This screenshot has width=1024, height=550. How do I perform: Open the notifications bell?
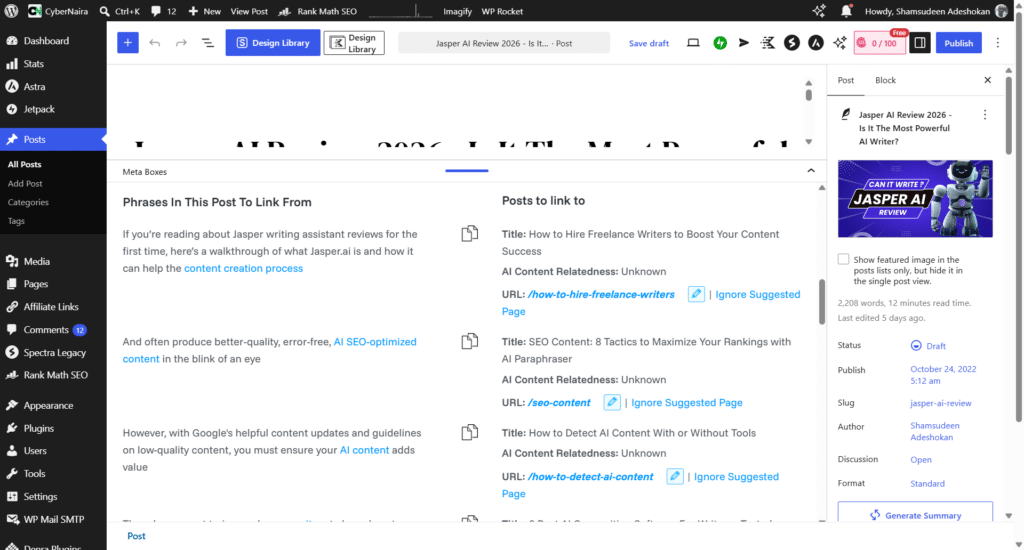click(x=846, y=11)
